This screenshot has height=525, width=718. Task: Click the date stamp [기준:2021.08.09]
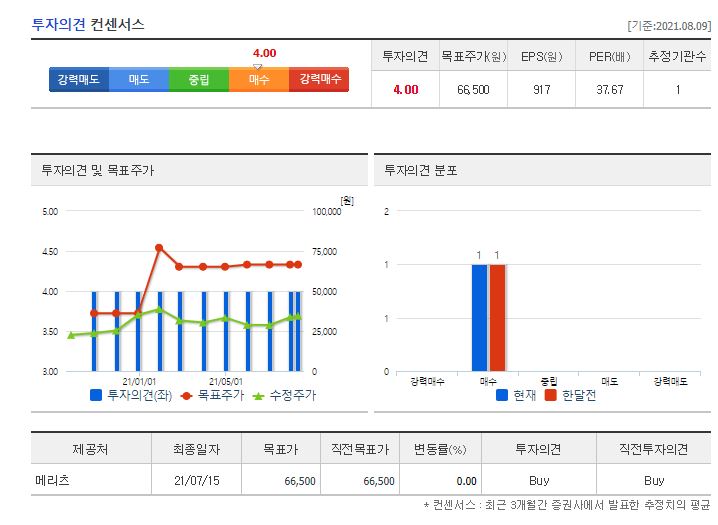[x=669, y=26]
